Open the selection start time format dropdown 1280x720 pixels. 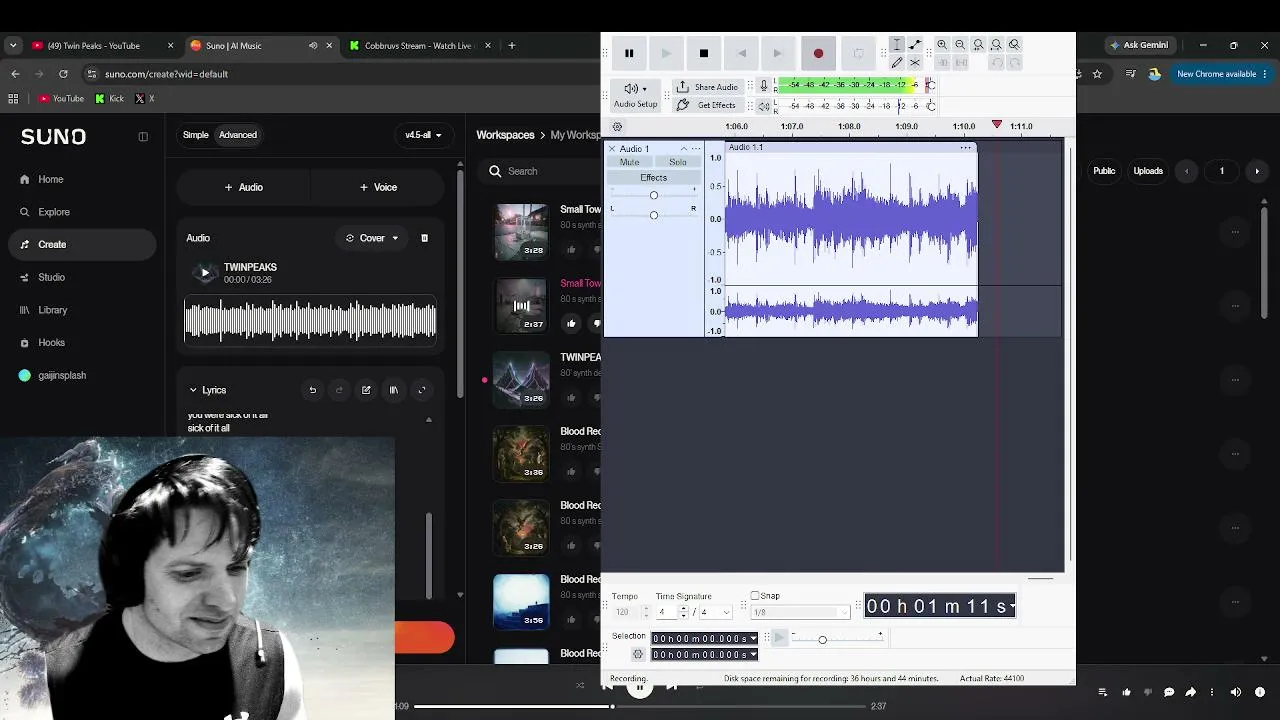pos(752,639)
